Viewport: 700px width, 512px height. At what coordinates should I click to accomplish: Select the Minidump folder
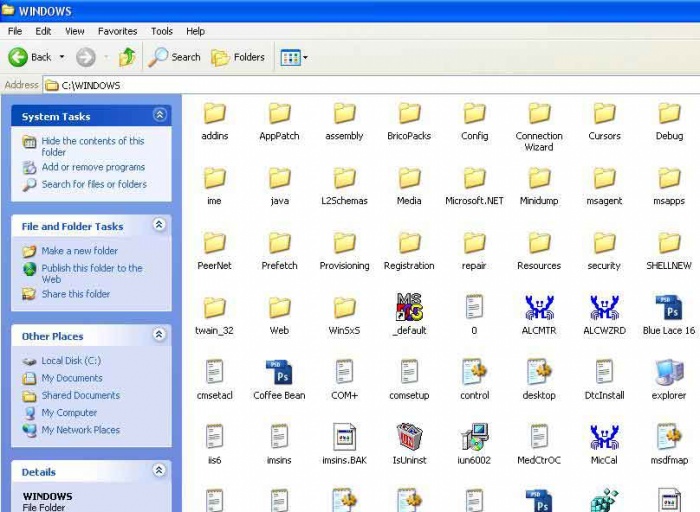pyautogui.click(x=539, y=186)
